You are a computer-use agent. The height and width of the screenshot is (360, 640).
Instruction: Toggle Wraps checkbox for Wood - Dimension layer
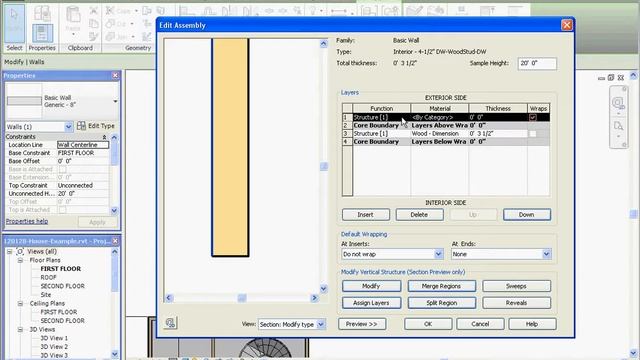click(533, 134)
